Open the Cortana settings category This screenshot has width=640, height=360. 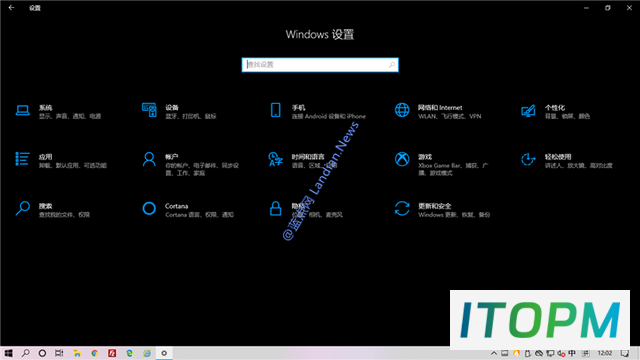tap(187, 209)
